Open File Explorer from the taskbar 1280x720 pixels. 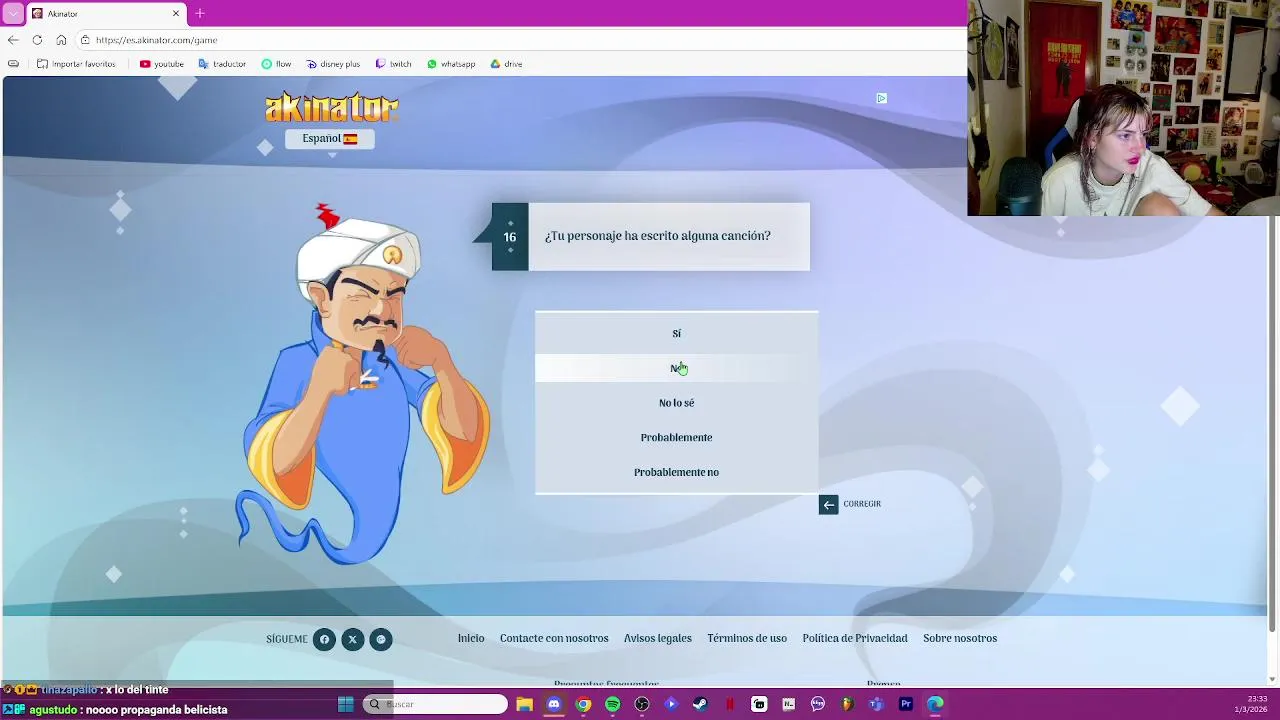click(525, 704)
